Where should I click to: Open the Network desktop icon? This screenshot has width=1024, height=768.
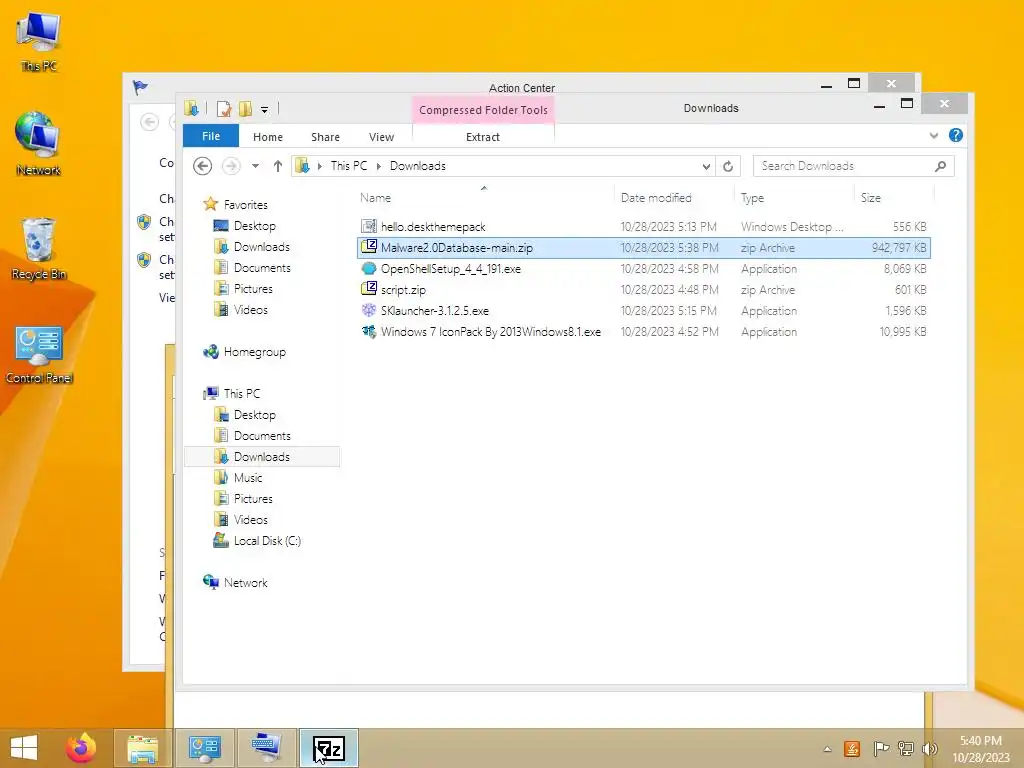39,144
